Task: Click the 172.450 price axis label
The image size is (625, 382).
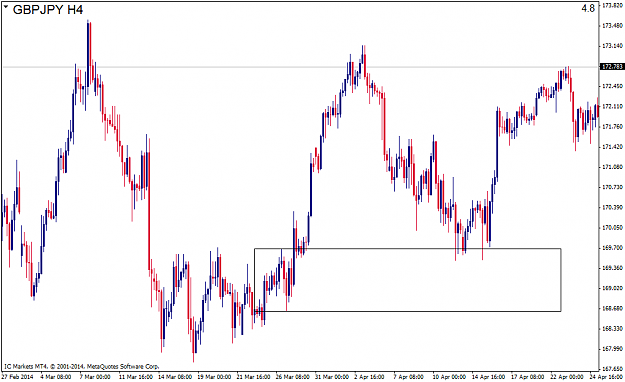Action: coord(613,86)
